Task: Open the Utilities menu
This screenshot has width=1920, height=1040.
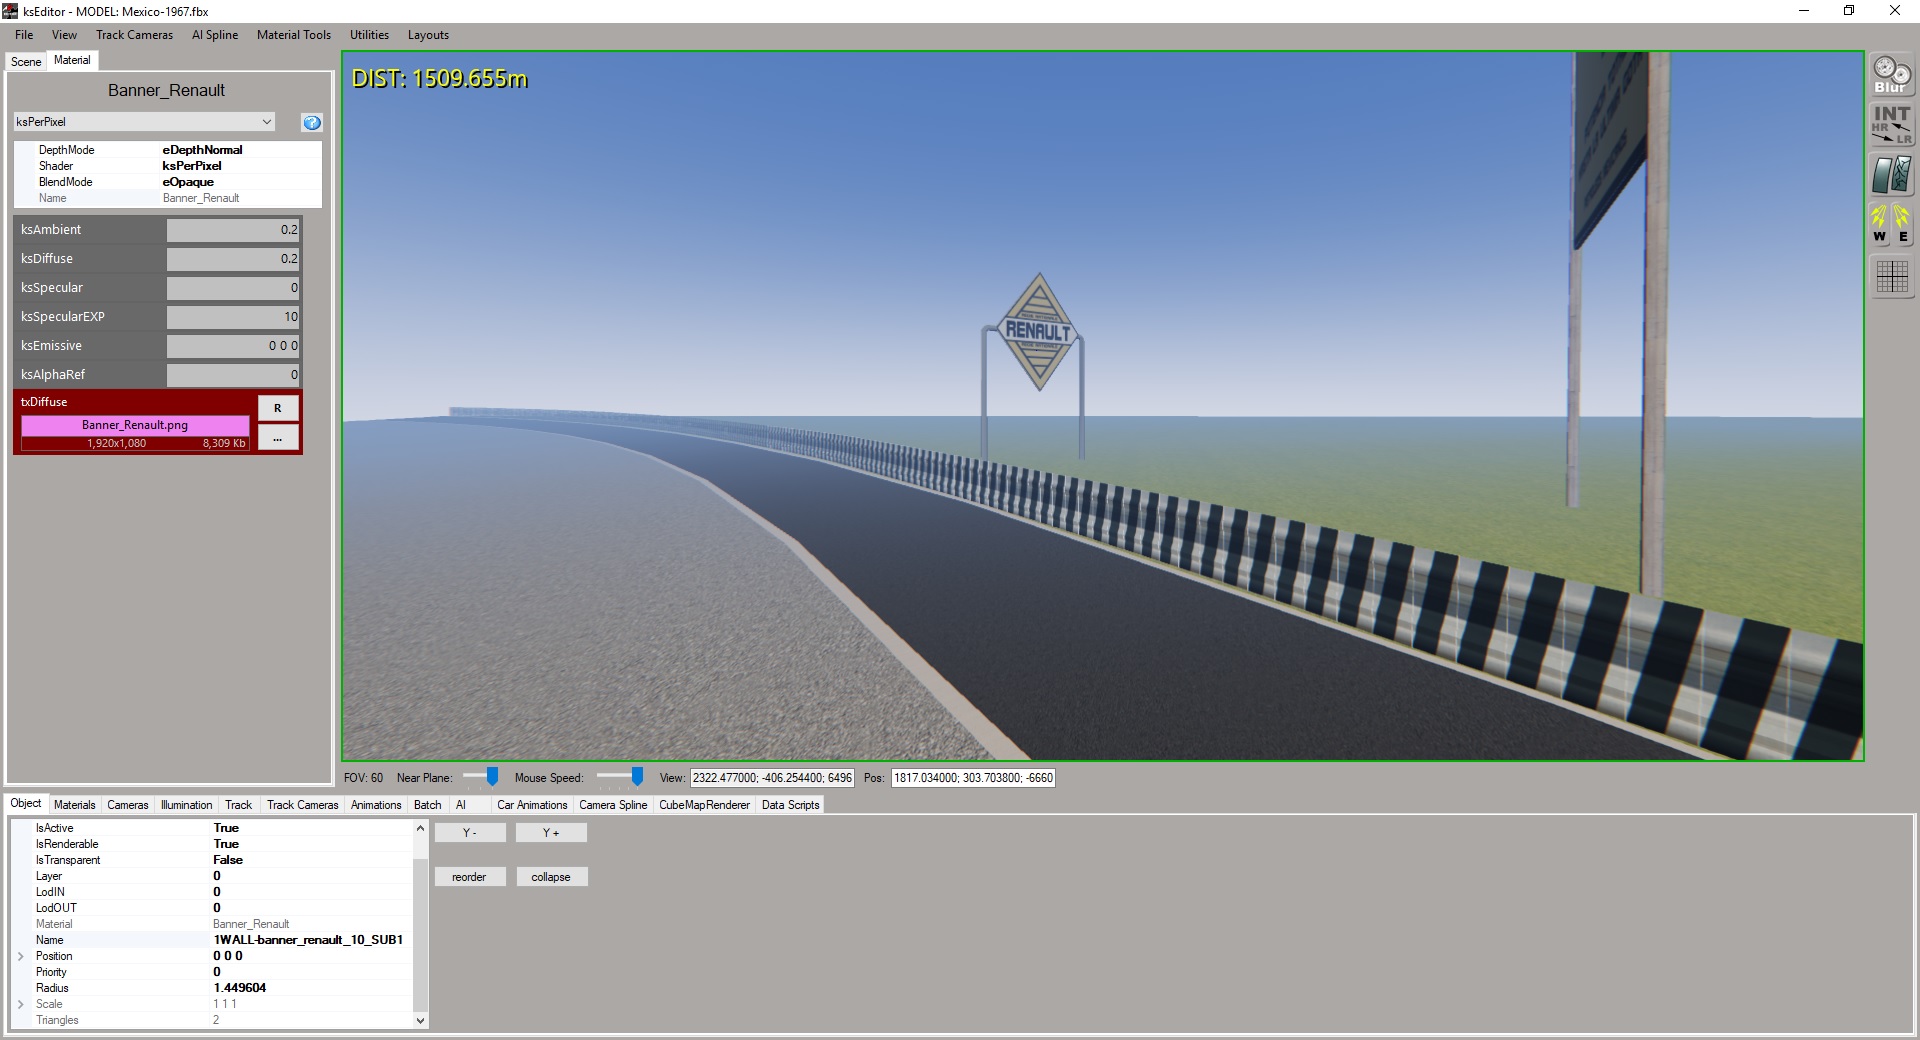Action: (x=369, y=35)
